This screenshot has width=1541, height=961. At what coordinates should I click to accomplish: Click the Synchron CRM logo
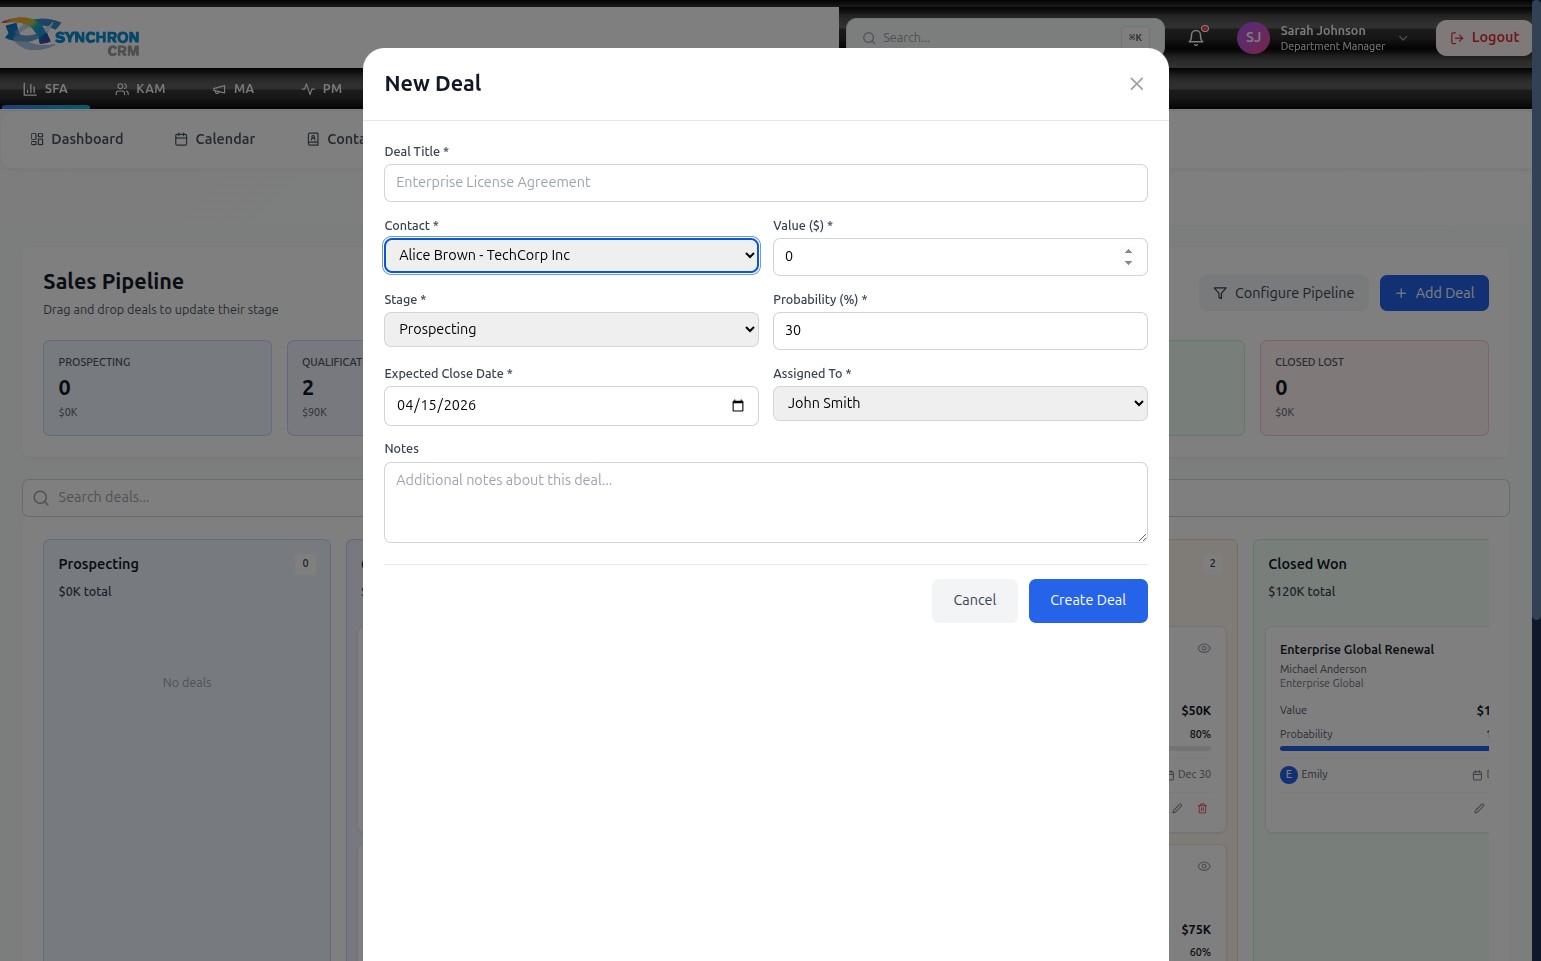72,37
